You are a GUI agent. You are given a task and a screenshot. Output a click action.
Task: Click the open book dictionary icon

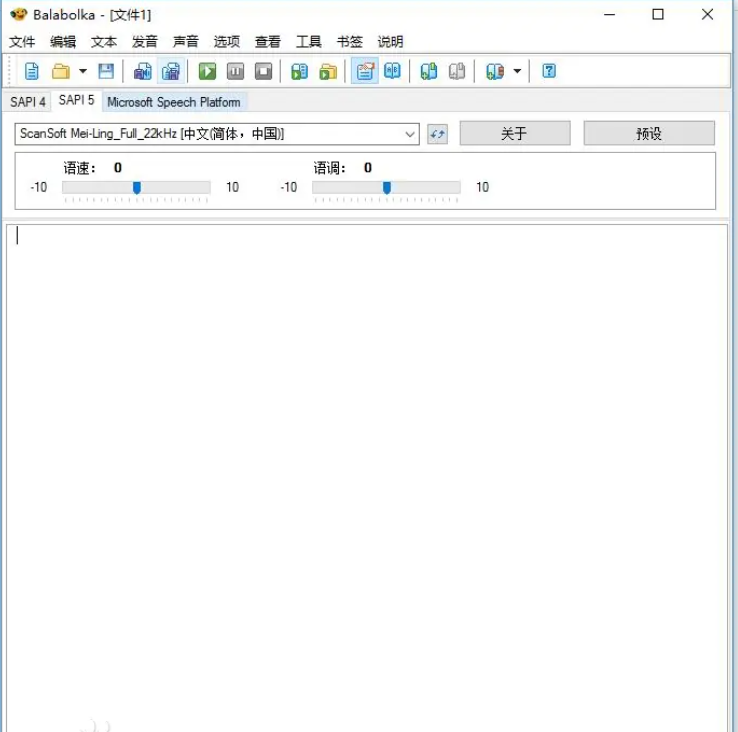(392, 72)
